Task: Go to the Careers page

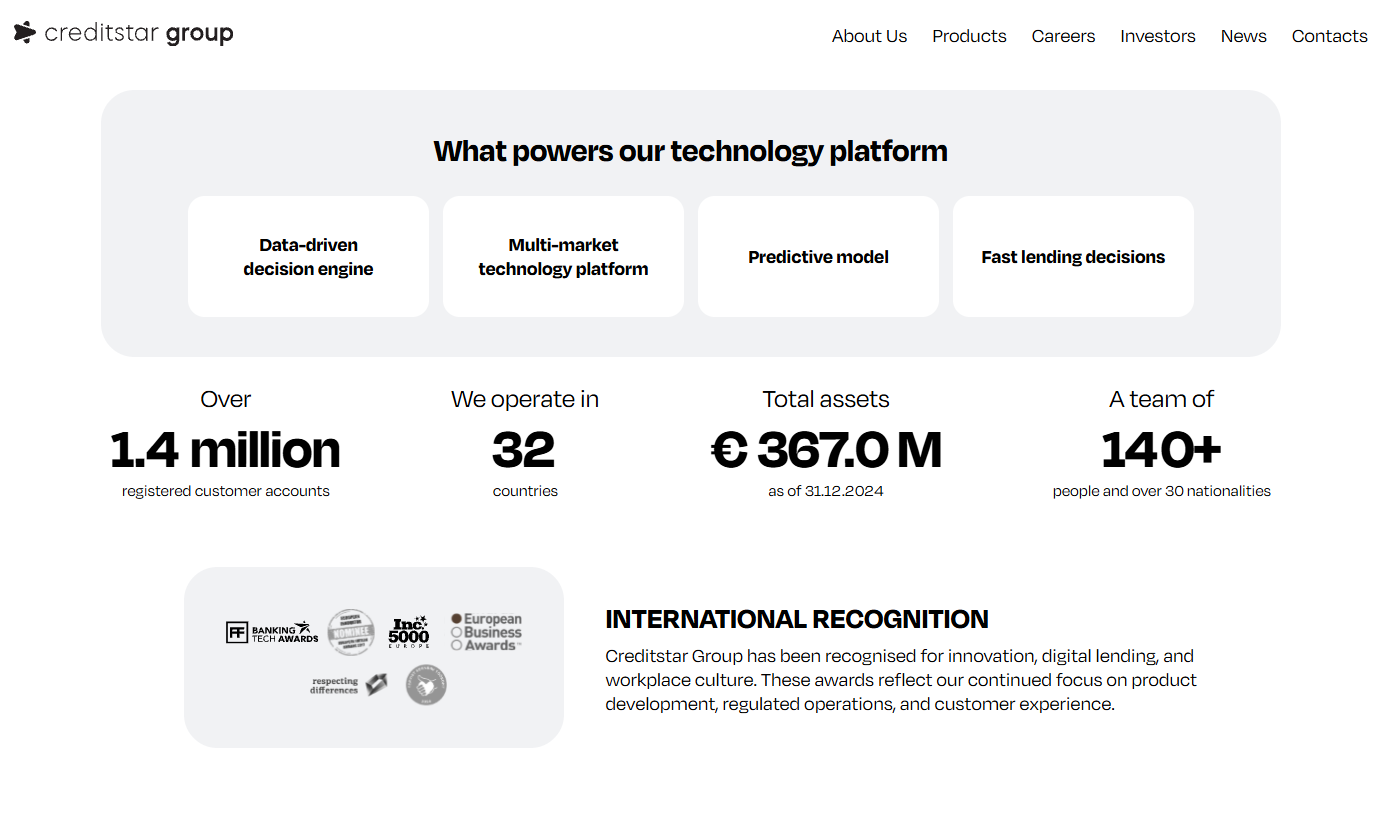Action: (1063, 36)
